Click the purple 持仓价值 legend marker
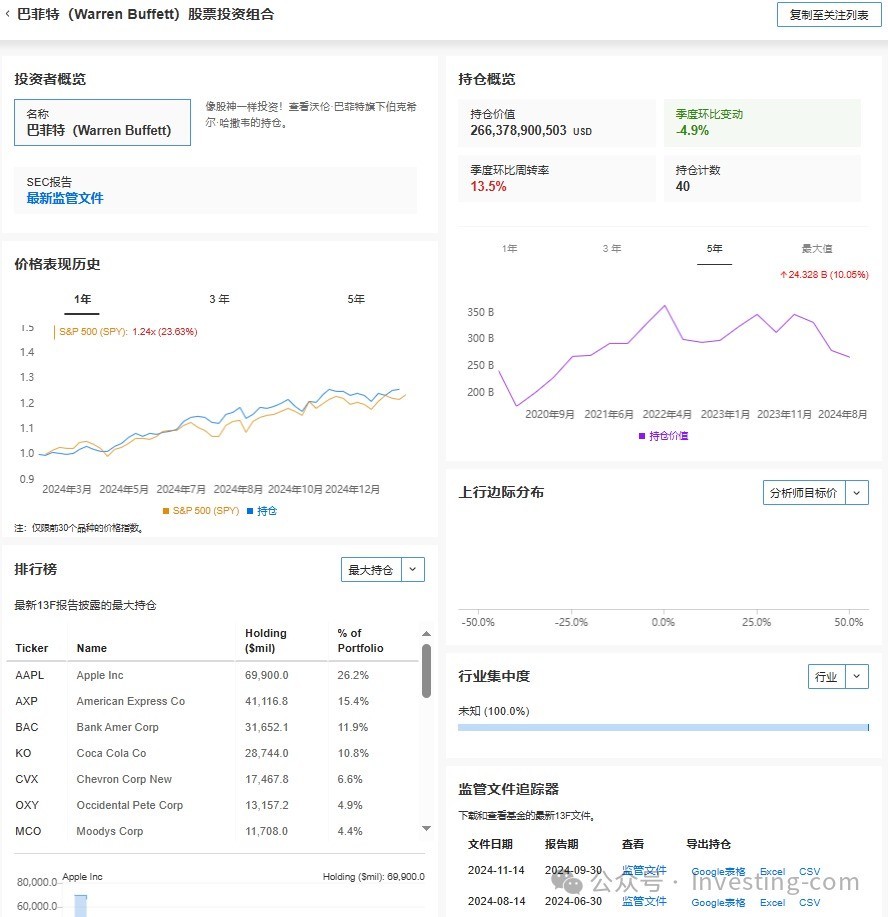This screenshot has height=917, width=888. point(642,436)
